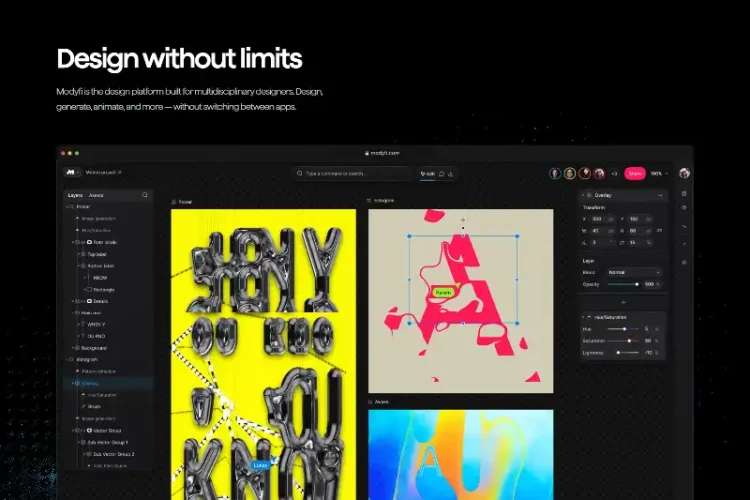
Task: Switch to the Layers tab
Action: pyautogui.click(x=75, y=195)
